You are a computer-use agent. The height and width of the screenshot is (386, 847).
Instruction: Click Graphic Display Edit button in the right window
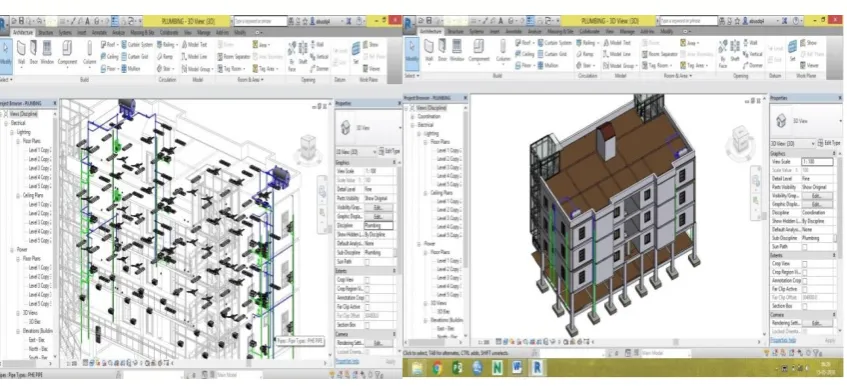tap(816, 204)
